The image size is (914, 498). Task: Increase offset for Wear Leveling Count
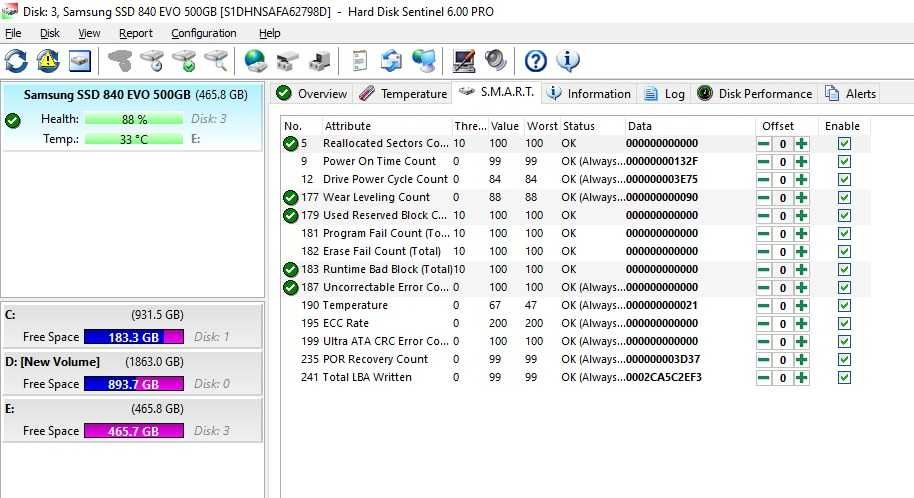pos(801,198)
